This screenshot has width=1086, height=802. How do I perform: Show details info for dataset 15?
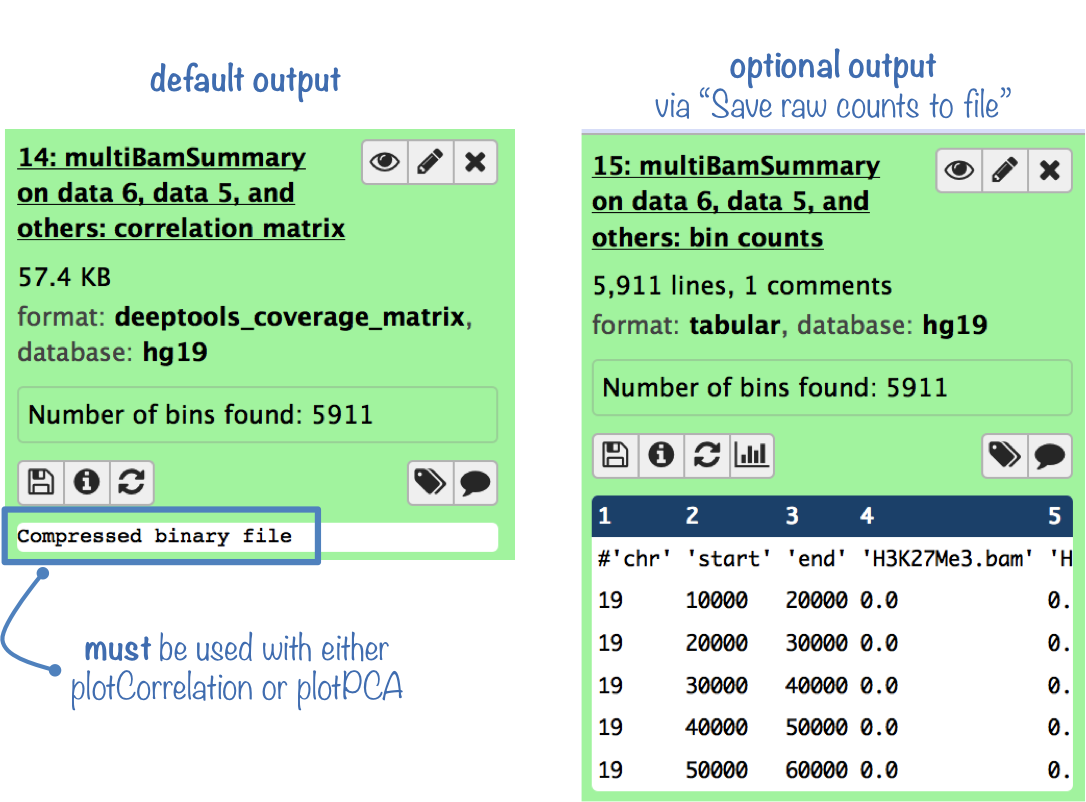click(x=661, y=455)
